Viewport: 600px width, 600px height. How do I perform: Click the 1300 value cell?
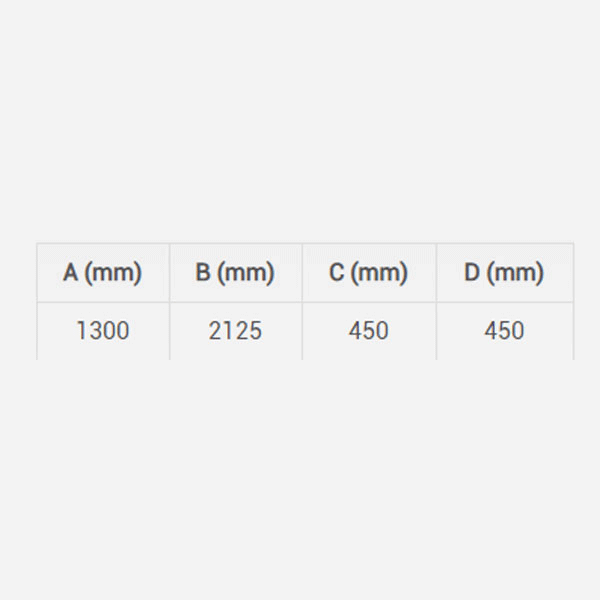(x=103, y=331)
